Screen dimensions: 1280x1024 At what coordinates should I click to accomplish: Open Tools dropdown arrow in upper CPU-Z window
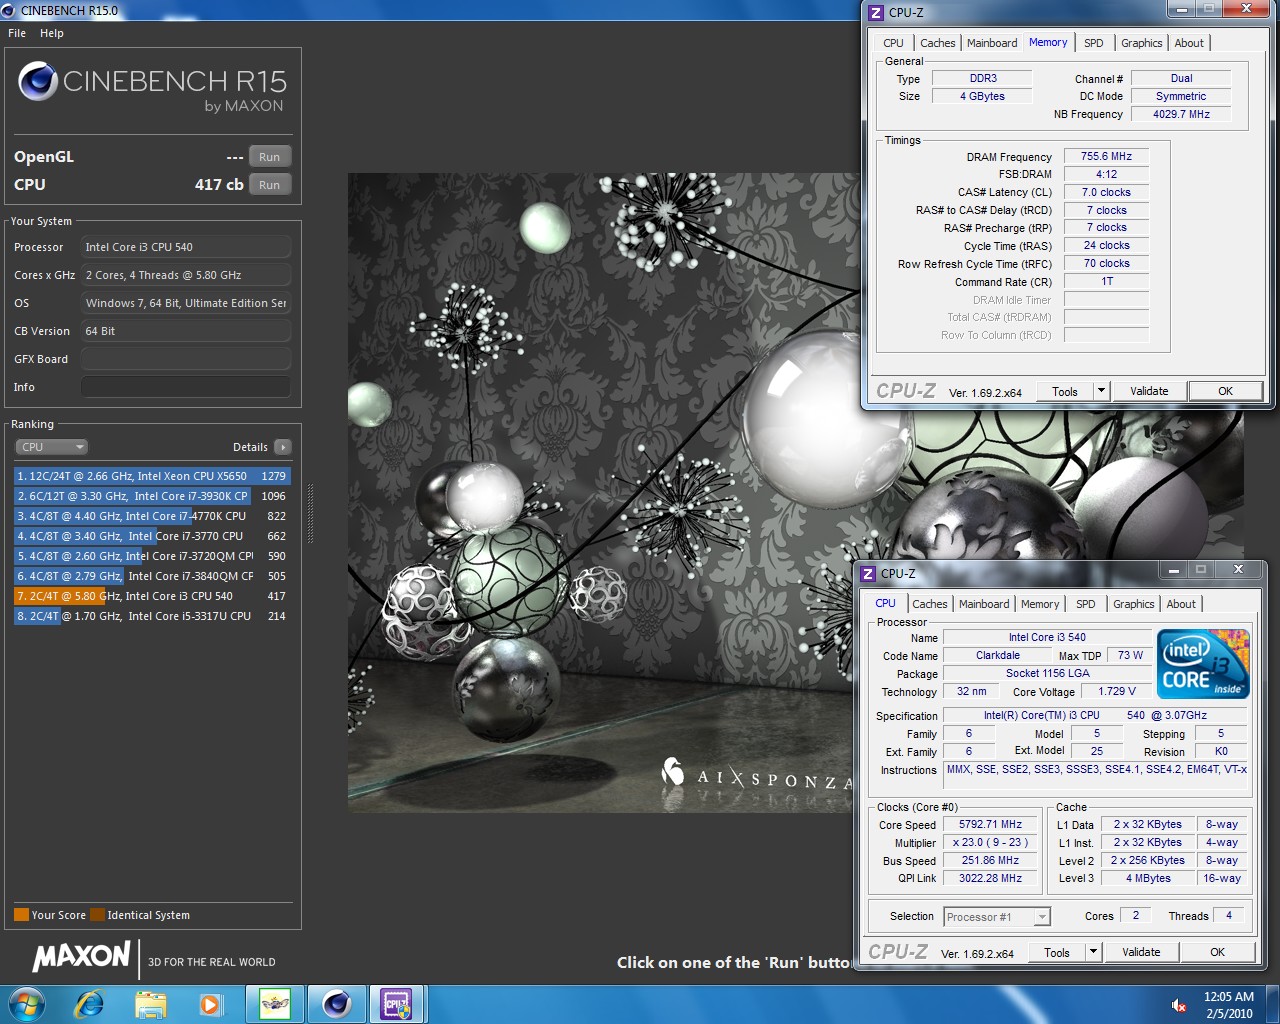click(1101, 391)
